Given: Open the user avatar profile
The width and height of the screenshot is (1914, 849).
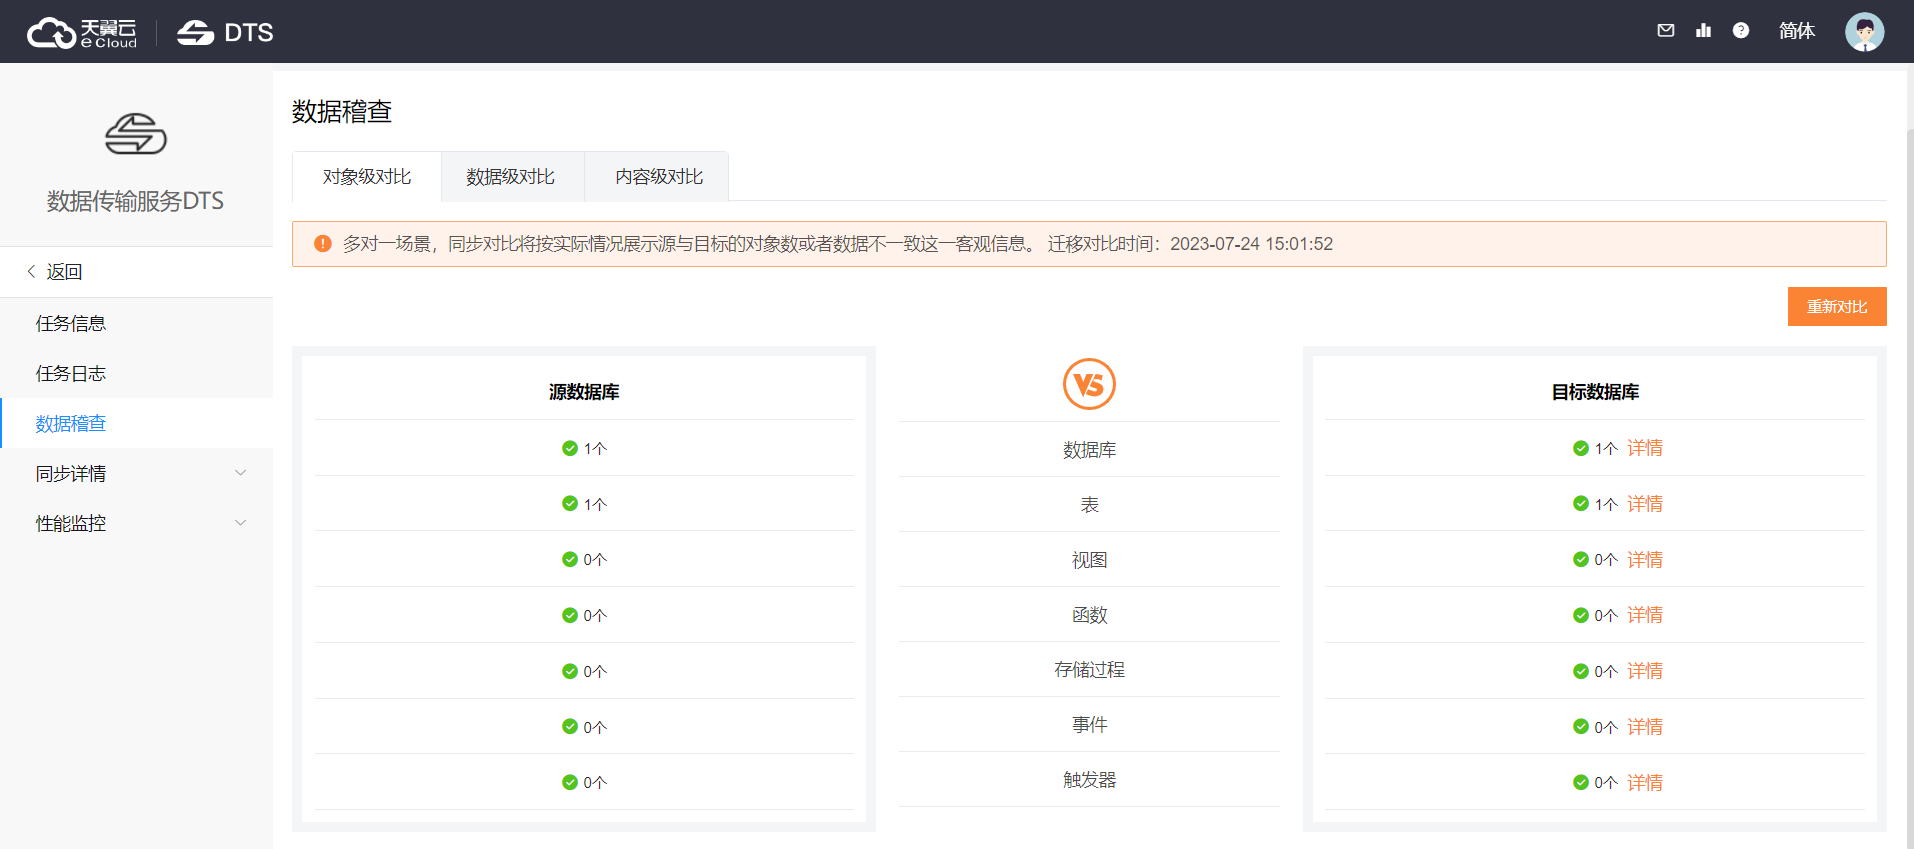Looking at the screenshot, I should click(1864, 32).
